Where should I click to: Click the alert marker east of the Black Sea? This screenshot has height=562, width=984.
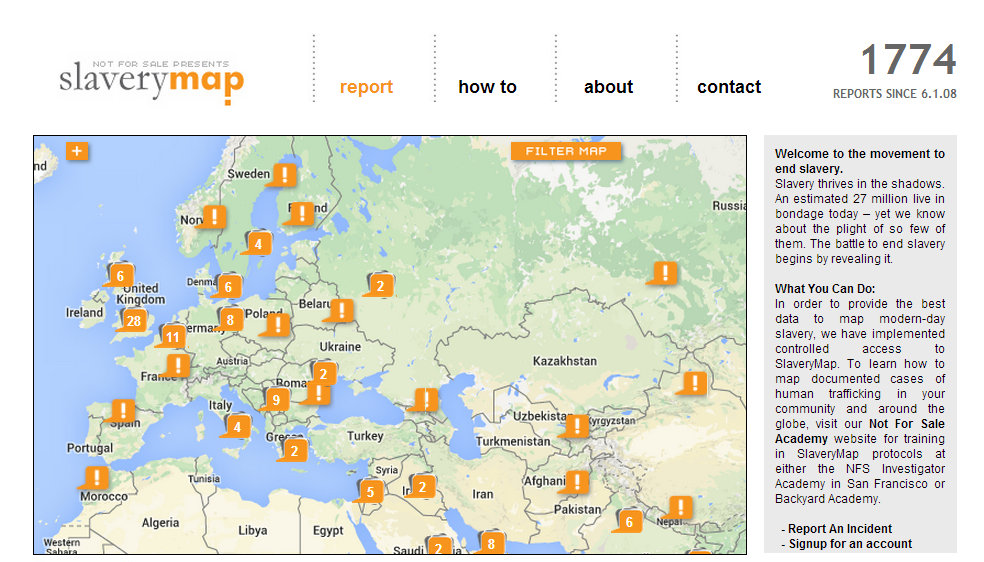425,399
